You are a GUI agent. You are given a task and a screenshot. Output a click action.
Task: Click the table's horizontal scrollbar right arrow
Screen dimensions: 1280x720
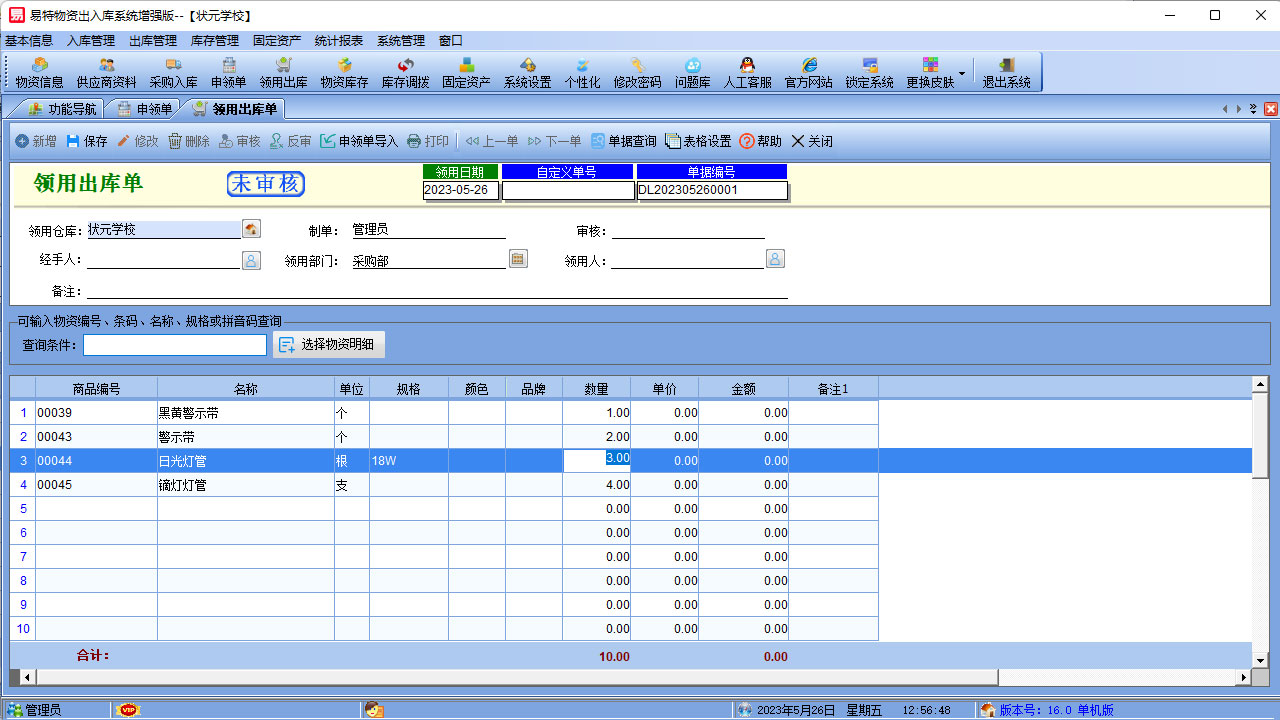coord(1244,677)
